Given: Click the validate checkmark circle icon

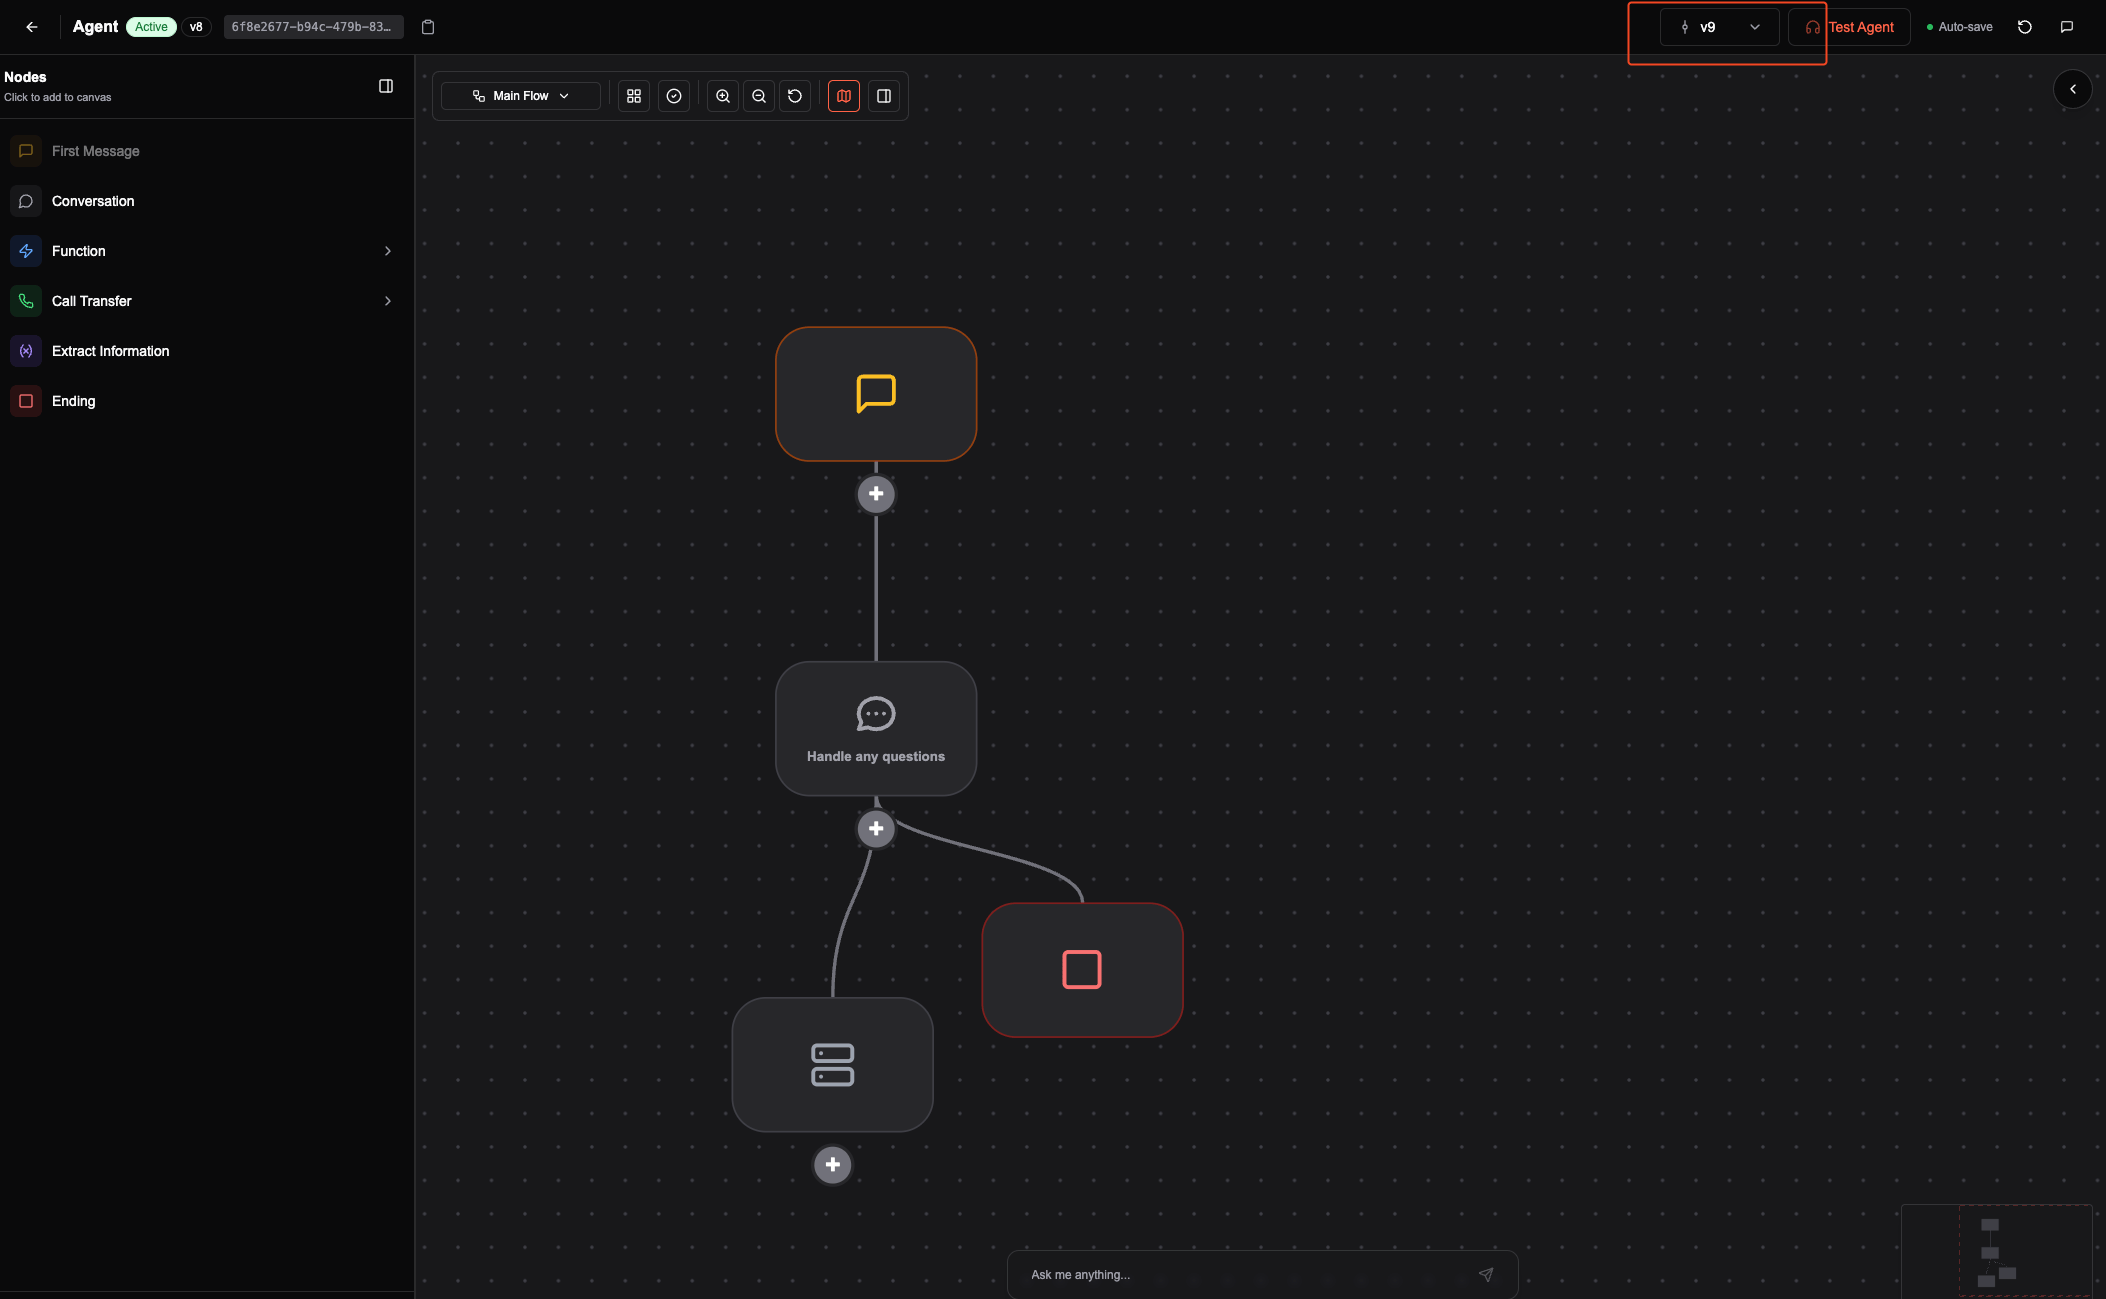Looking at the screenshot, I should (674, 96).
